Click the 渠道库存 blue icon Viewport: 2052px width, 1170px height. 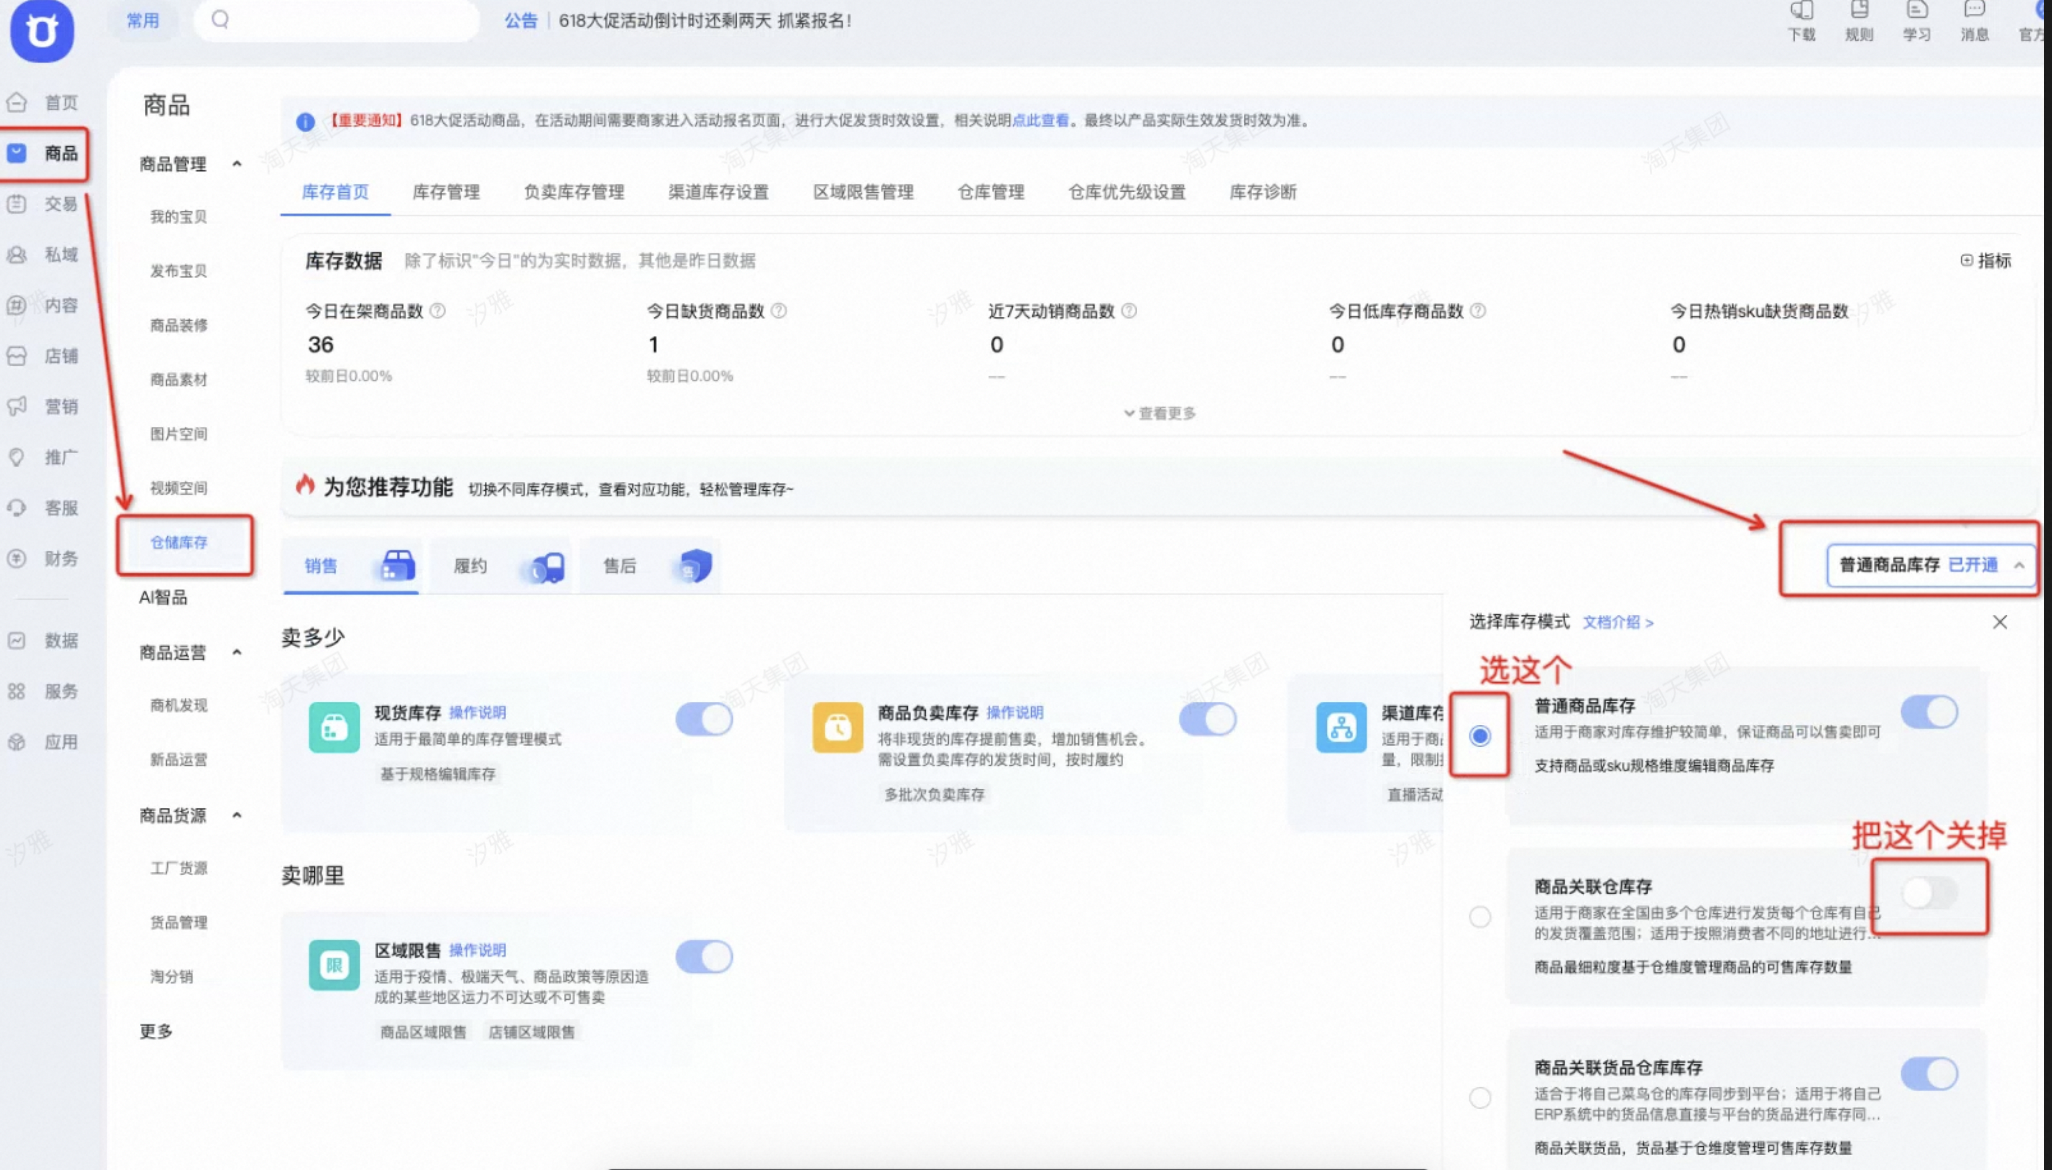click(1341, 727)
